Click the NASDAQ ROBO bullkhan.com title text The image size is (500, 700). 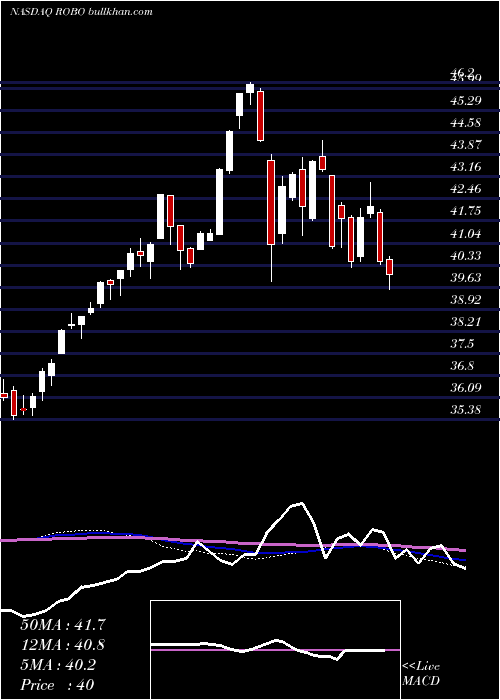tap(81, 12)
